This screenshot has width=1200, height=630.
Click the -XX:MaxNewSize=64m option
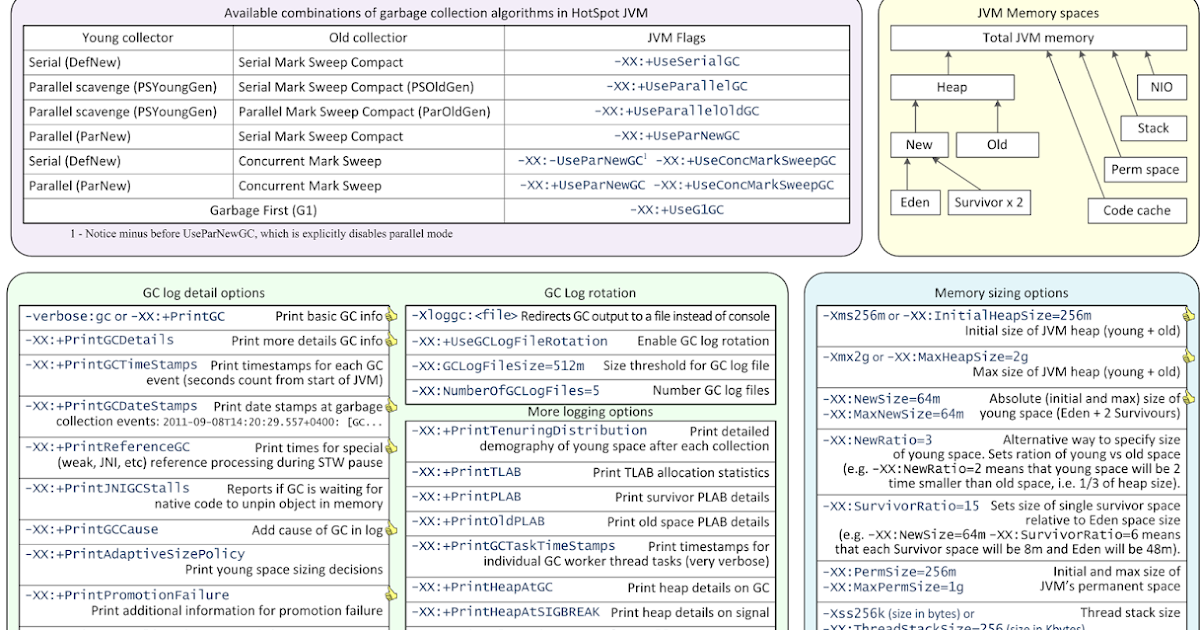coord(892,414)
